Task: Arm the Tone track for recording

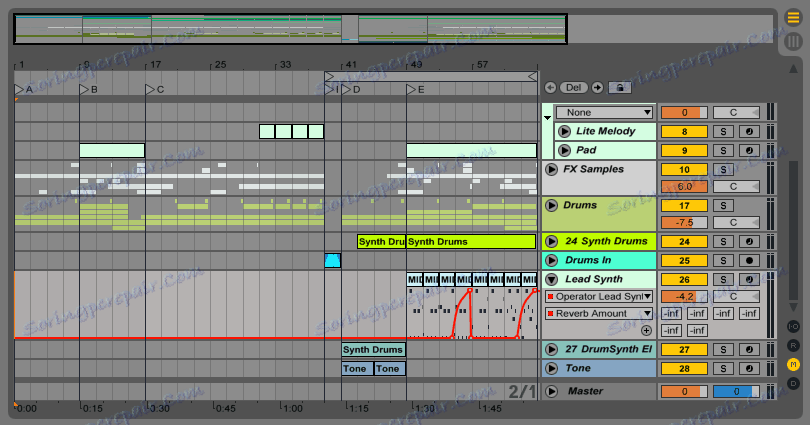Action: (x=749, y=369)
